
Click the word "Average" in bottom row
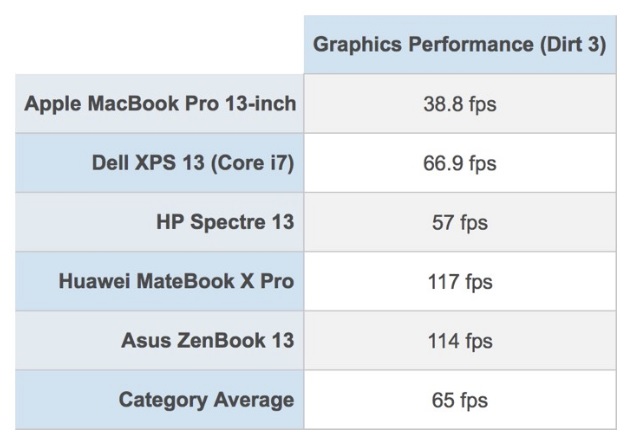[x=253, y=400]
